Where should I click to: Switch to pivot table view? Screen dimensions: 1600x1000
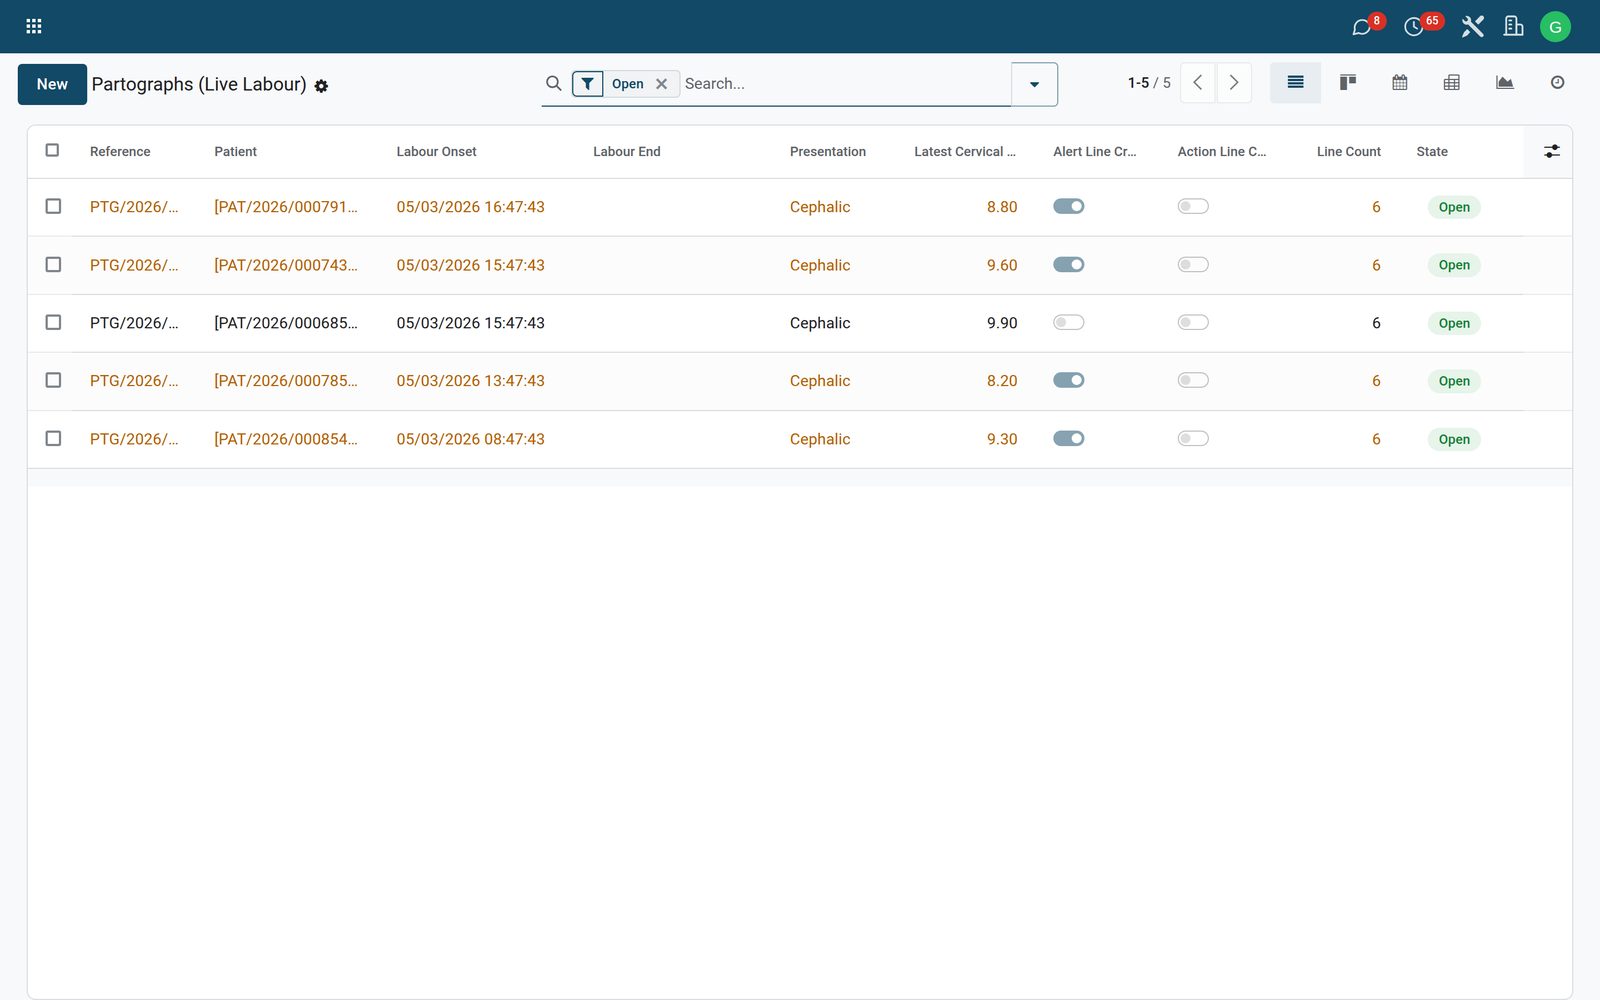point(1452,83)
